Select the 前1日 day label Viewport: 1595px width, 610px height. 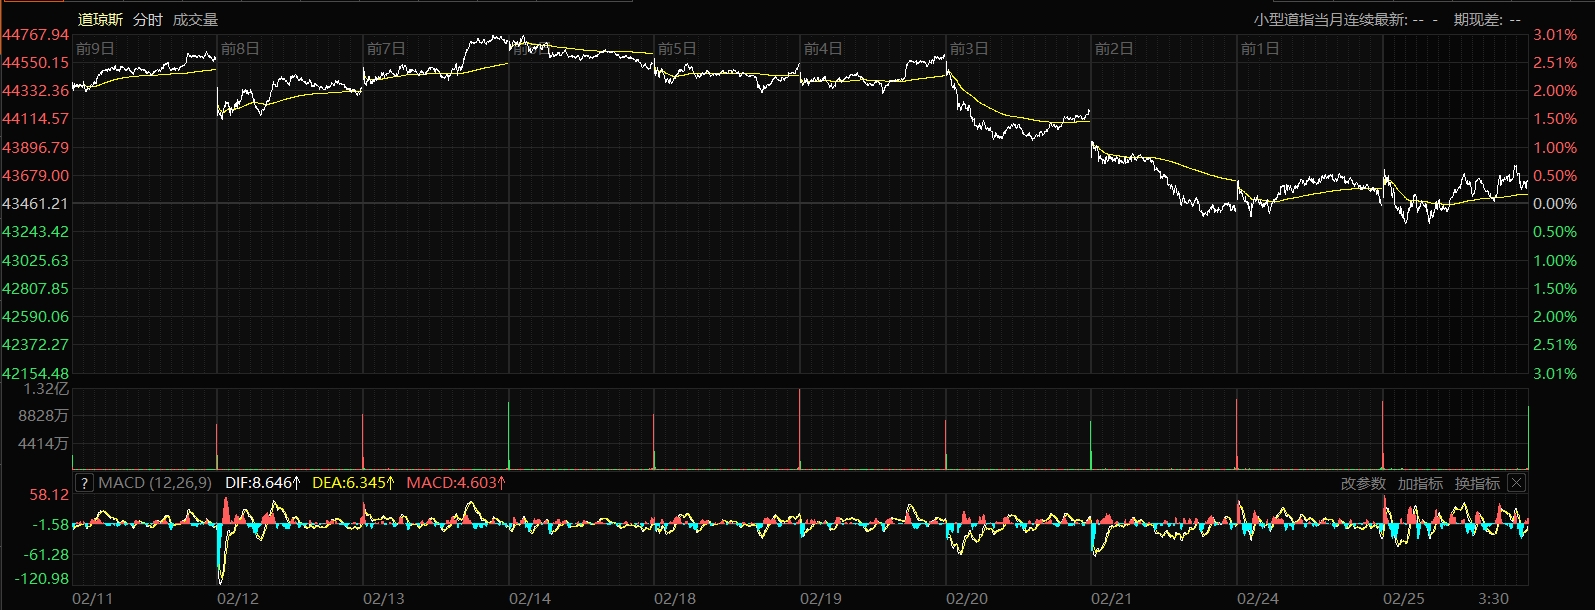[x=1260, y=49]
